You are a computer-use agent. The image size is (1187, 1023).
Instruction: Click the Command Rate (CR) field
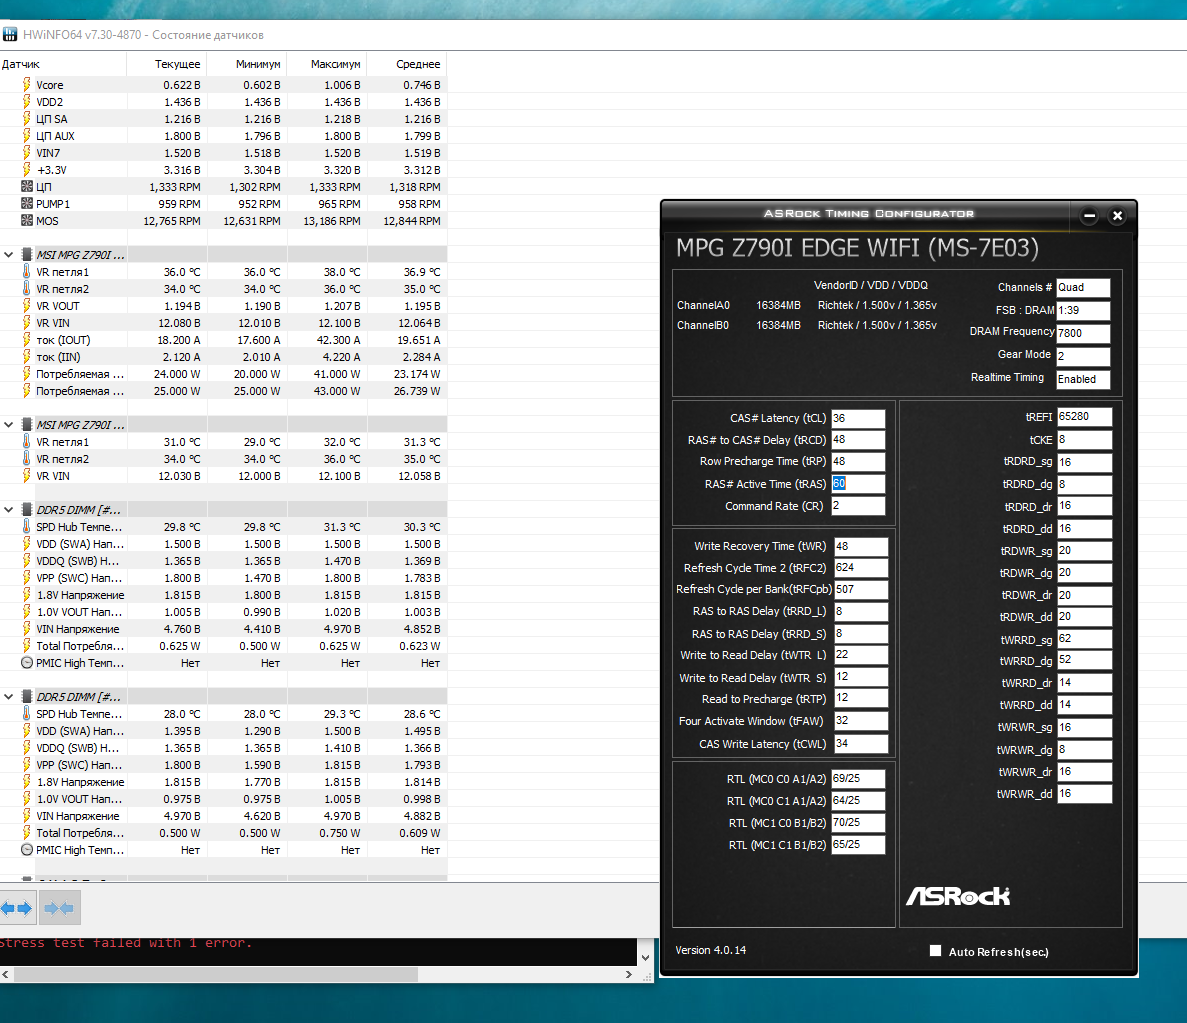click(x=858, y=506)
